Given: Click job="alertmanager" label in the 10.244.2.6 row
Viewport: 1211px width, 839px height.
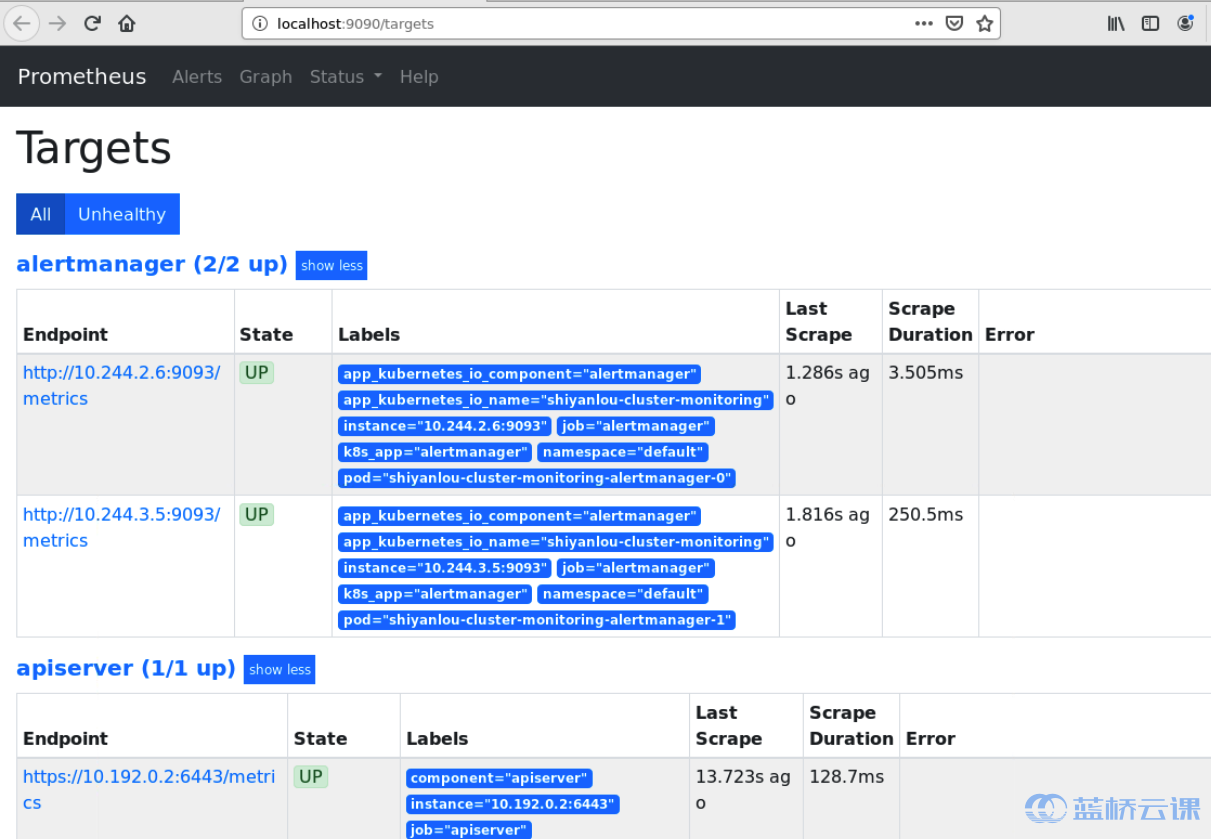Looking at the screenshot, I should click(x=635, y=426).
